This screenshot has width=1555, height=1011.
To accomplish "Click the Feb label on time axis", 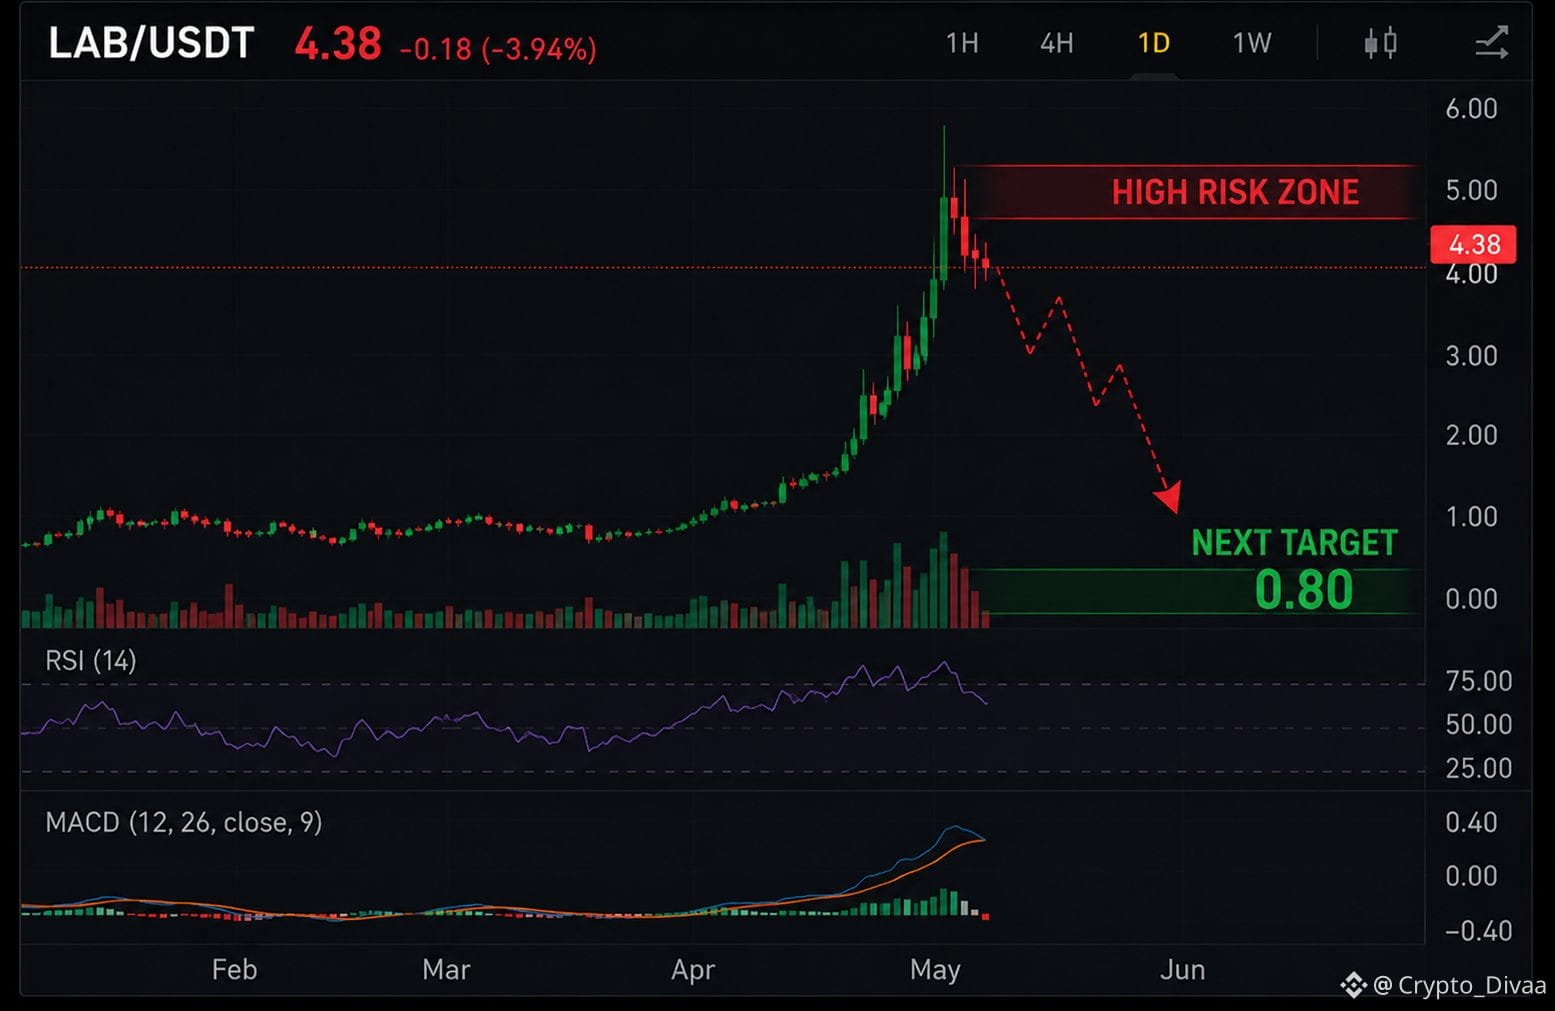I will (x=235, y=970).
